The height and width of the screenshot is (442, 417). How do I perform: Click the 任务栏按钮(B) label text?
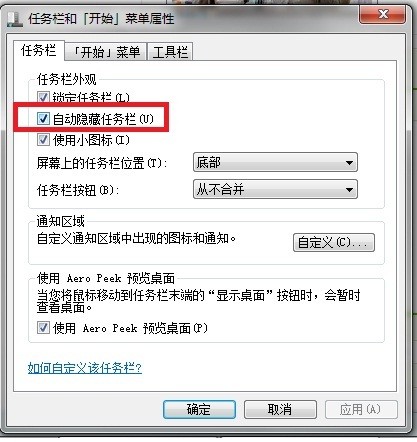pyautogui.click(x=78, y=190)
